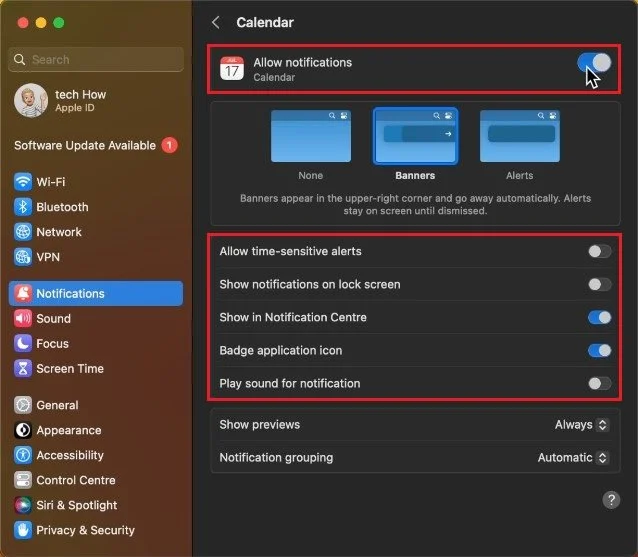The width and height of the screenshot is (638, 557).
Task: Open Control Centre settings pane
Action: point(96,480)
